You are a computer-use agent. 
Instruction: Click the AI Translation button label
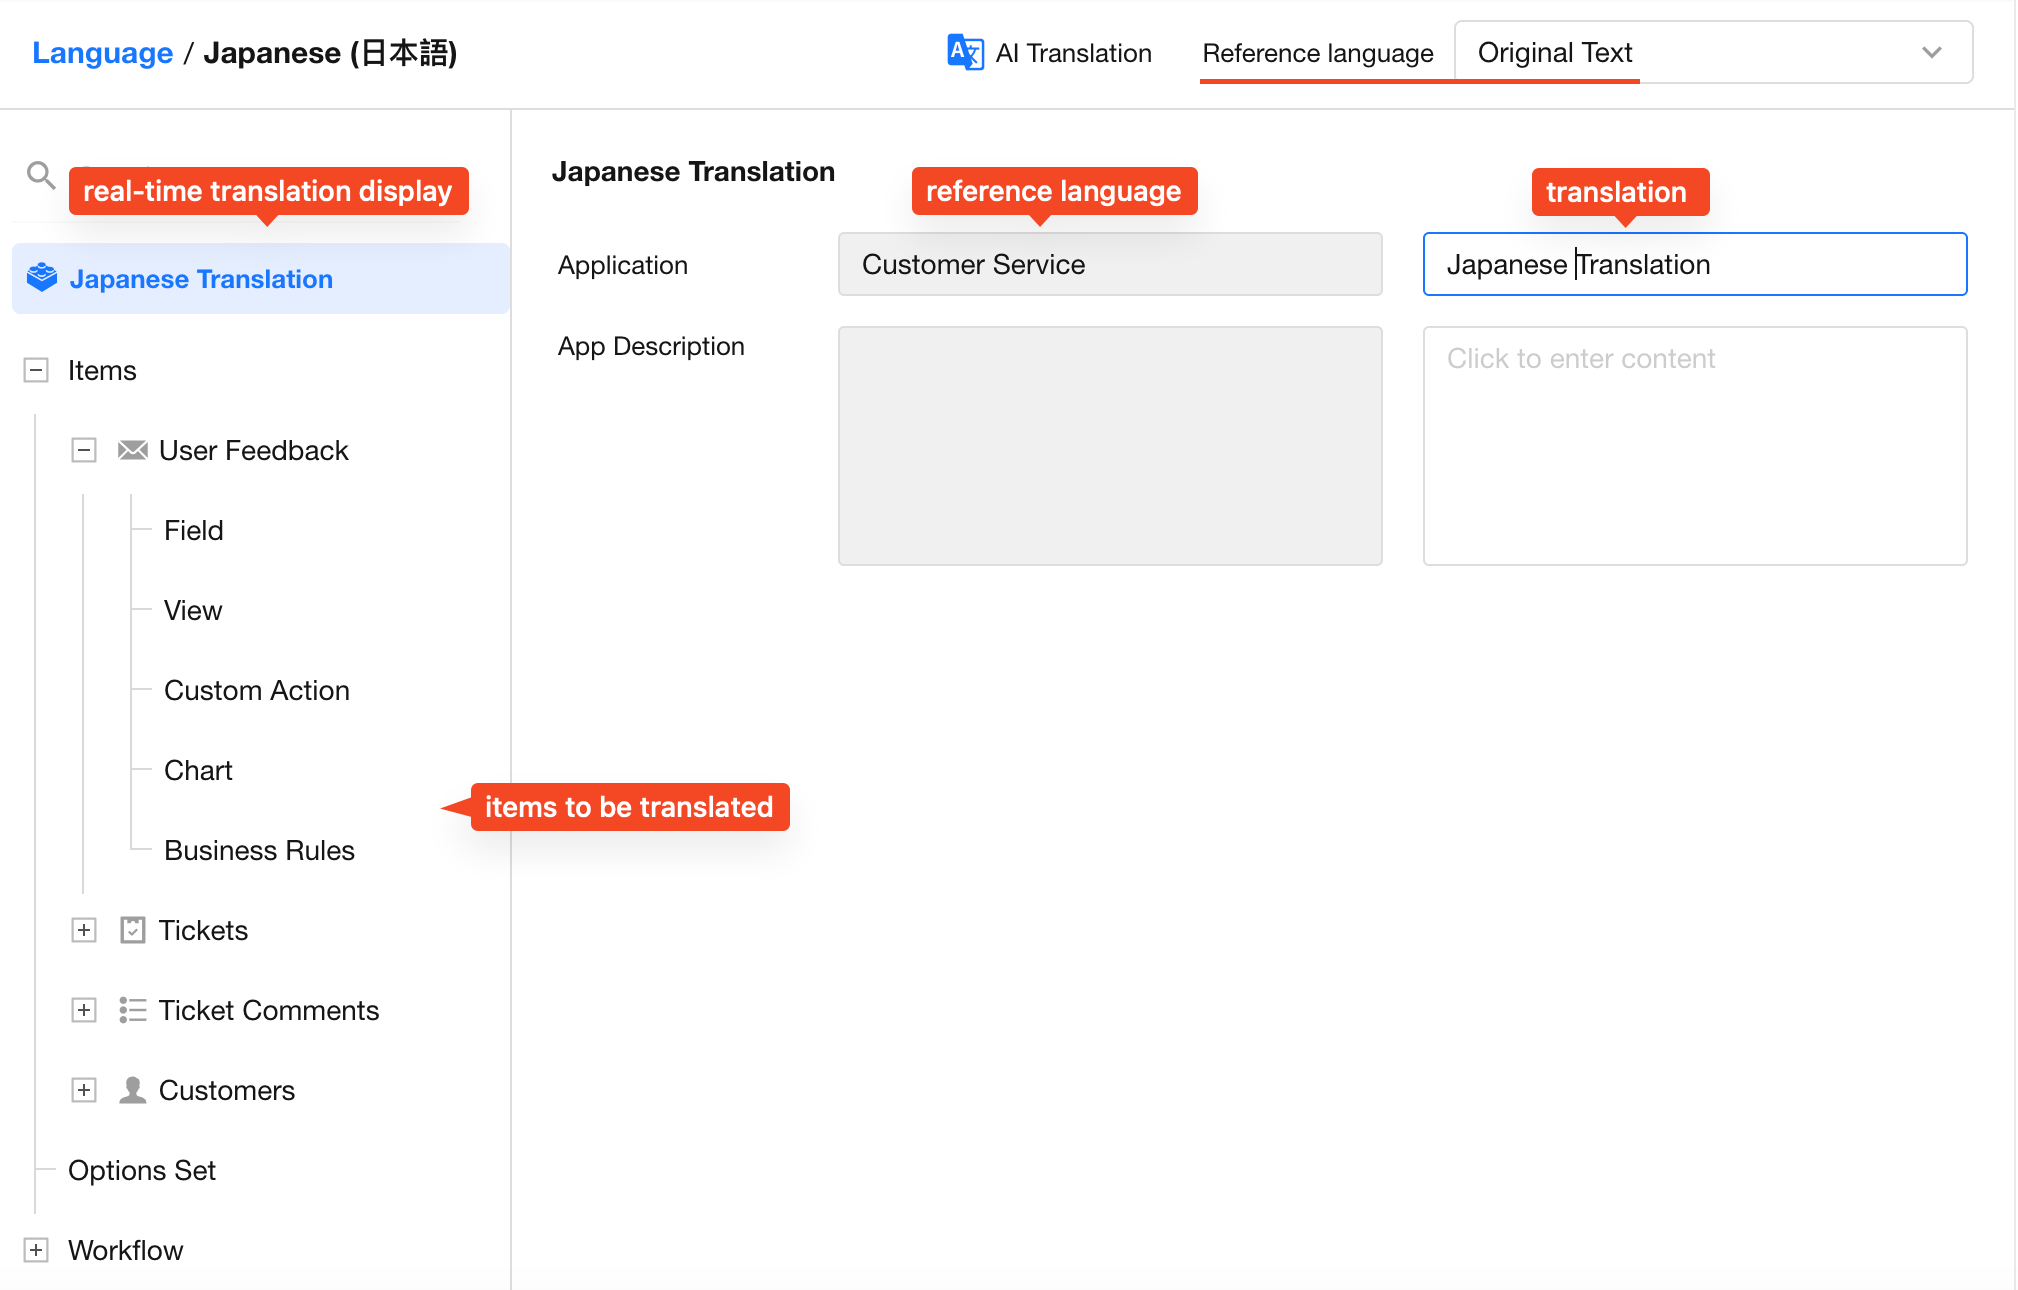[x=1073, y=52]
